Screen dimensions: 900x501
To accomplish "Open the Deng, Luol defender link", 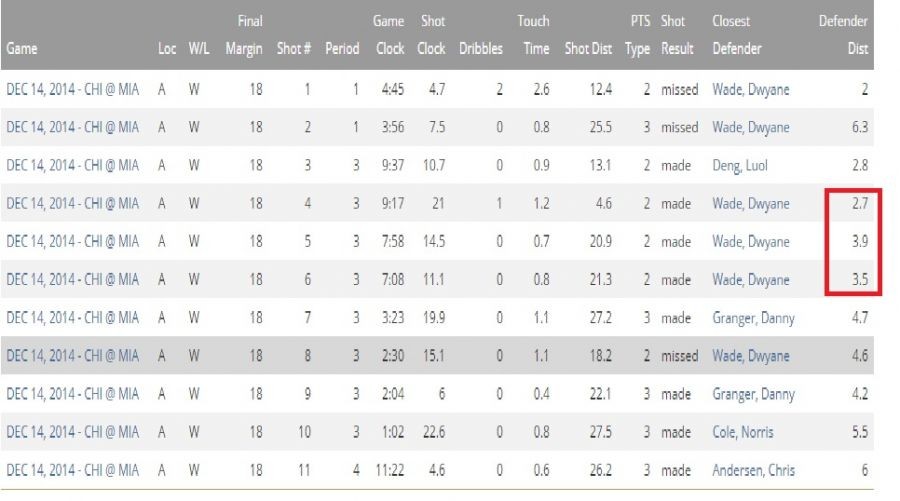I will 739,166.
